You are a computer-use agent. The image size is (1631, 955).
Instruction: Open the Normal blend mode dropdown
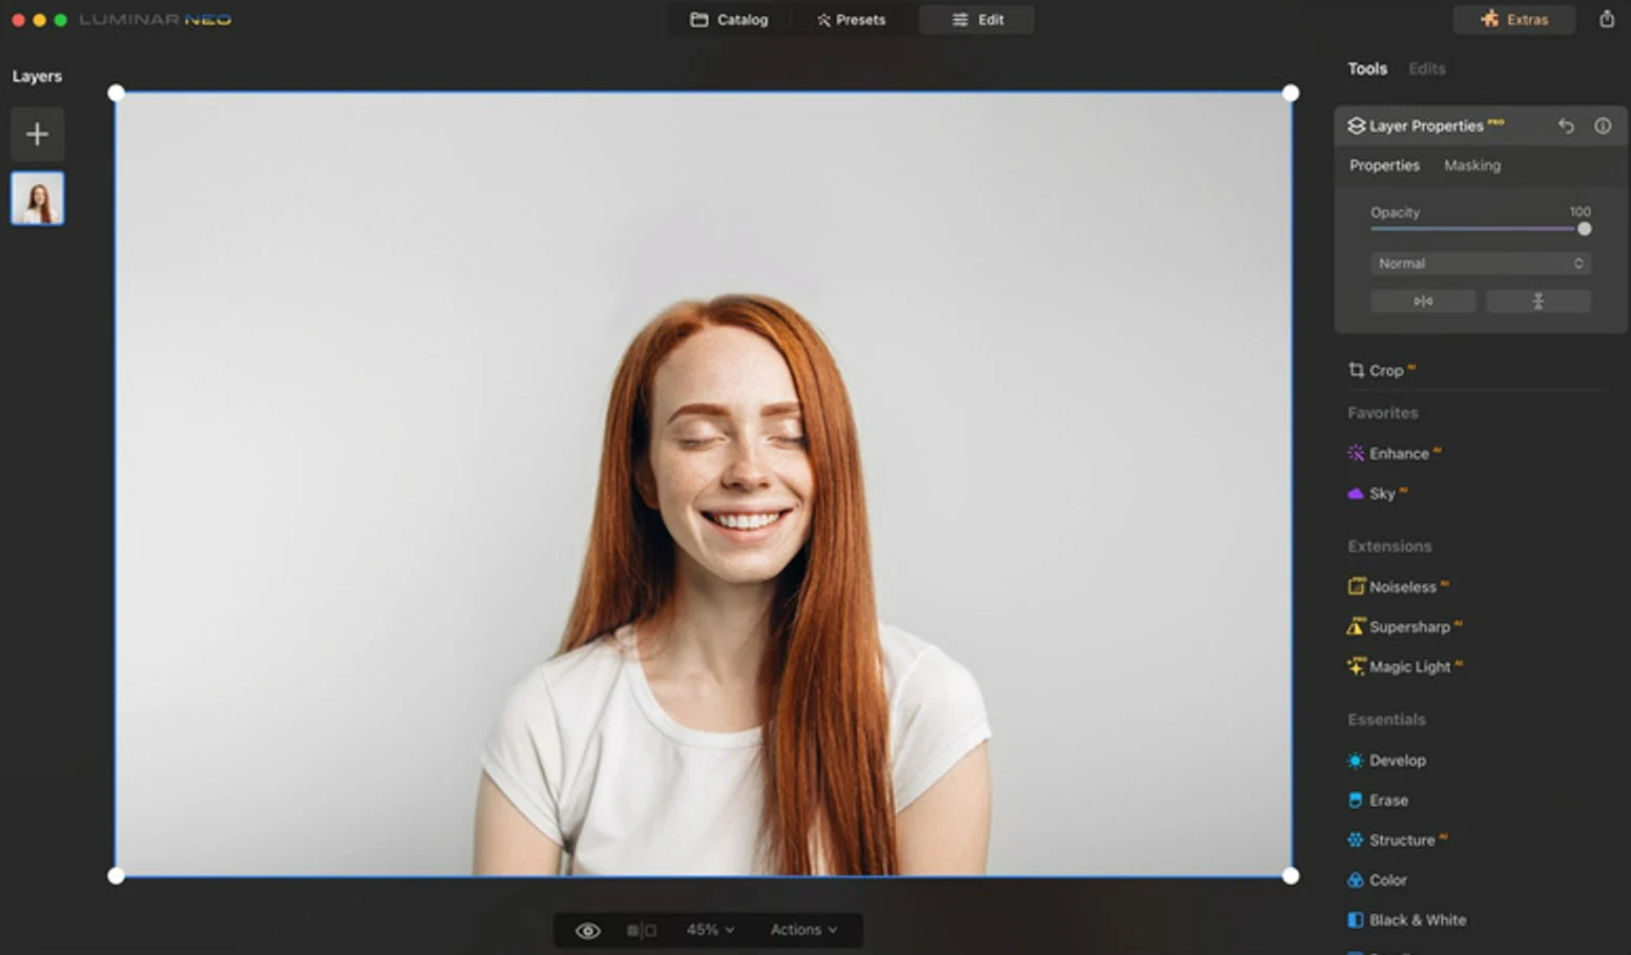tap(1480, 263)
